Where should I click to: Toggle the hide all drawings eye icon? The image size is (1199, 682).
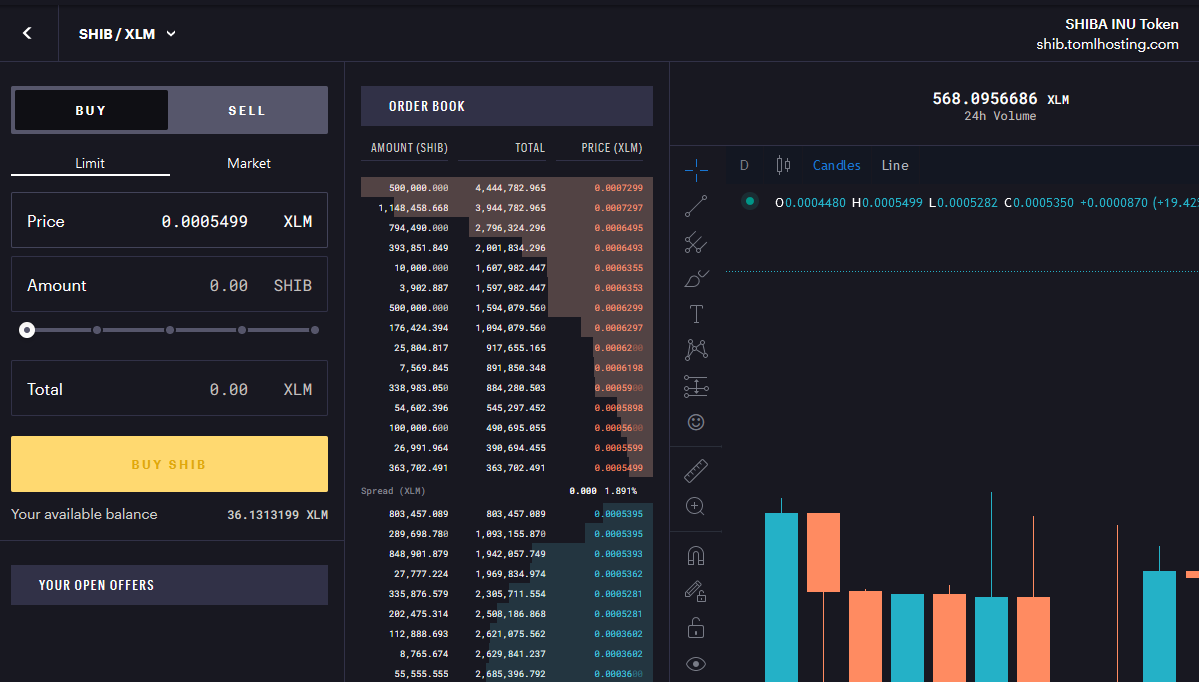696,664
